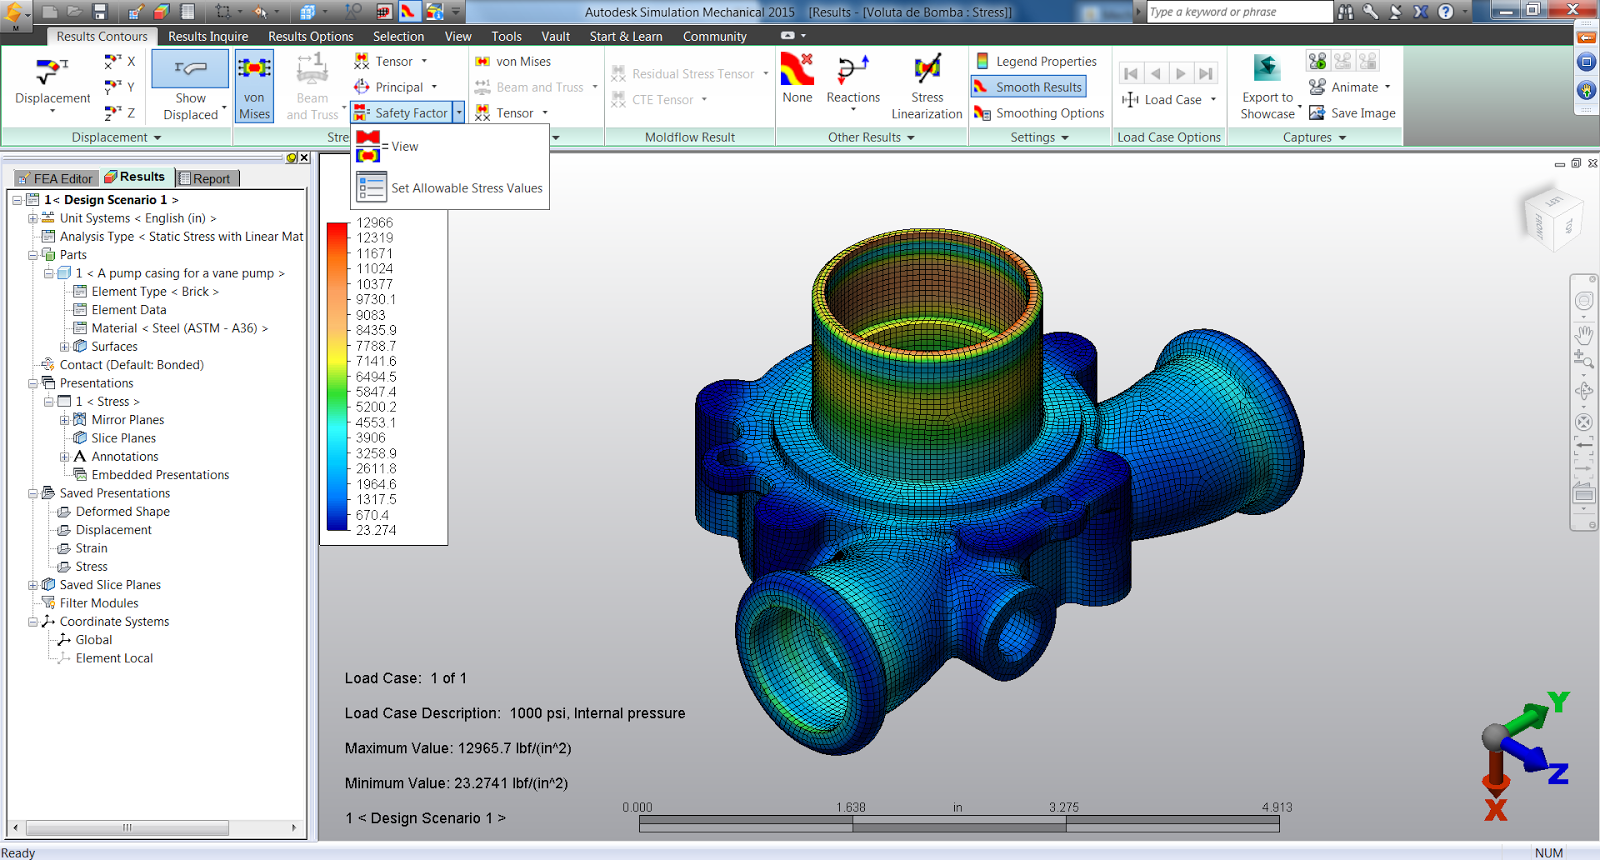Switch to FEA Editor tab
Screen dimensions: 1600x860
(55, 178)
